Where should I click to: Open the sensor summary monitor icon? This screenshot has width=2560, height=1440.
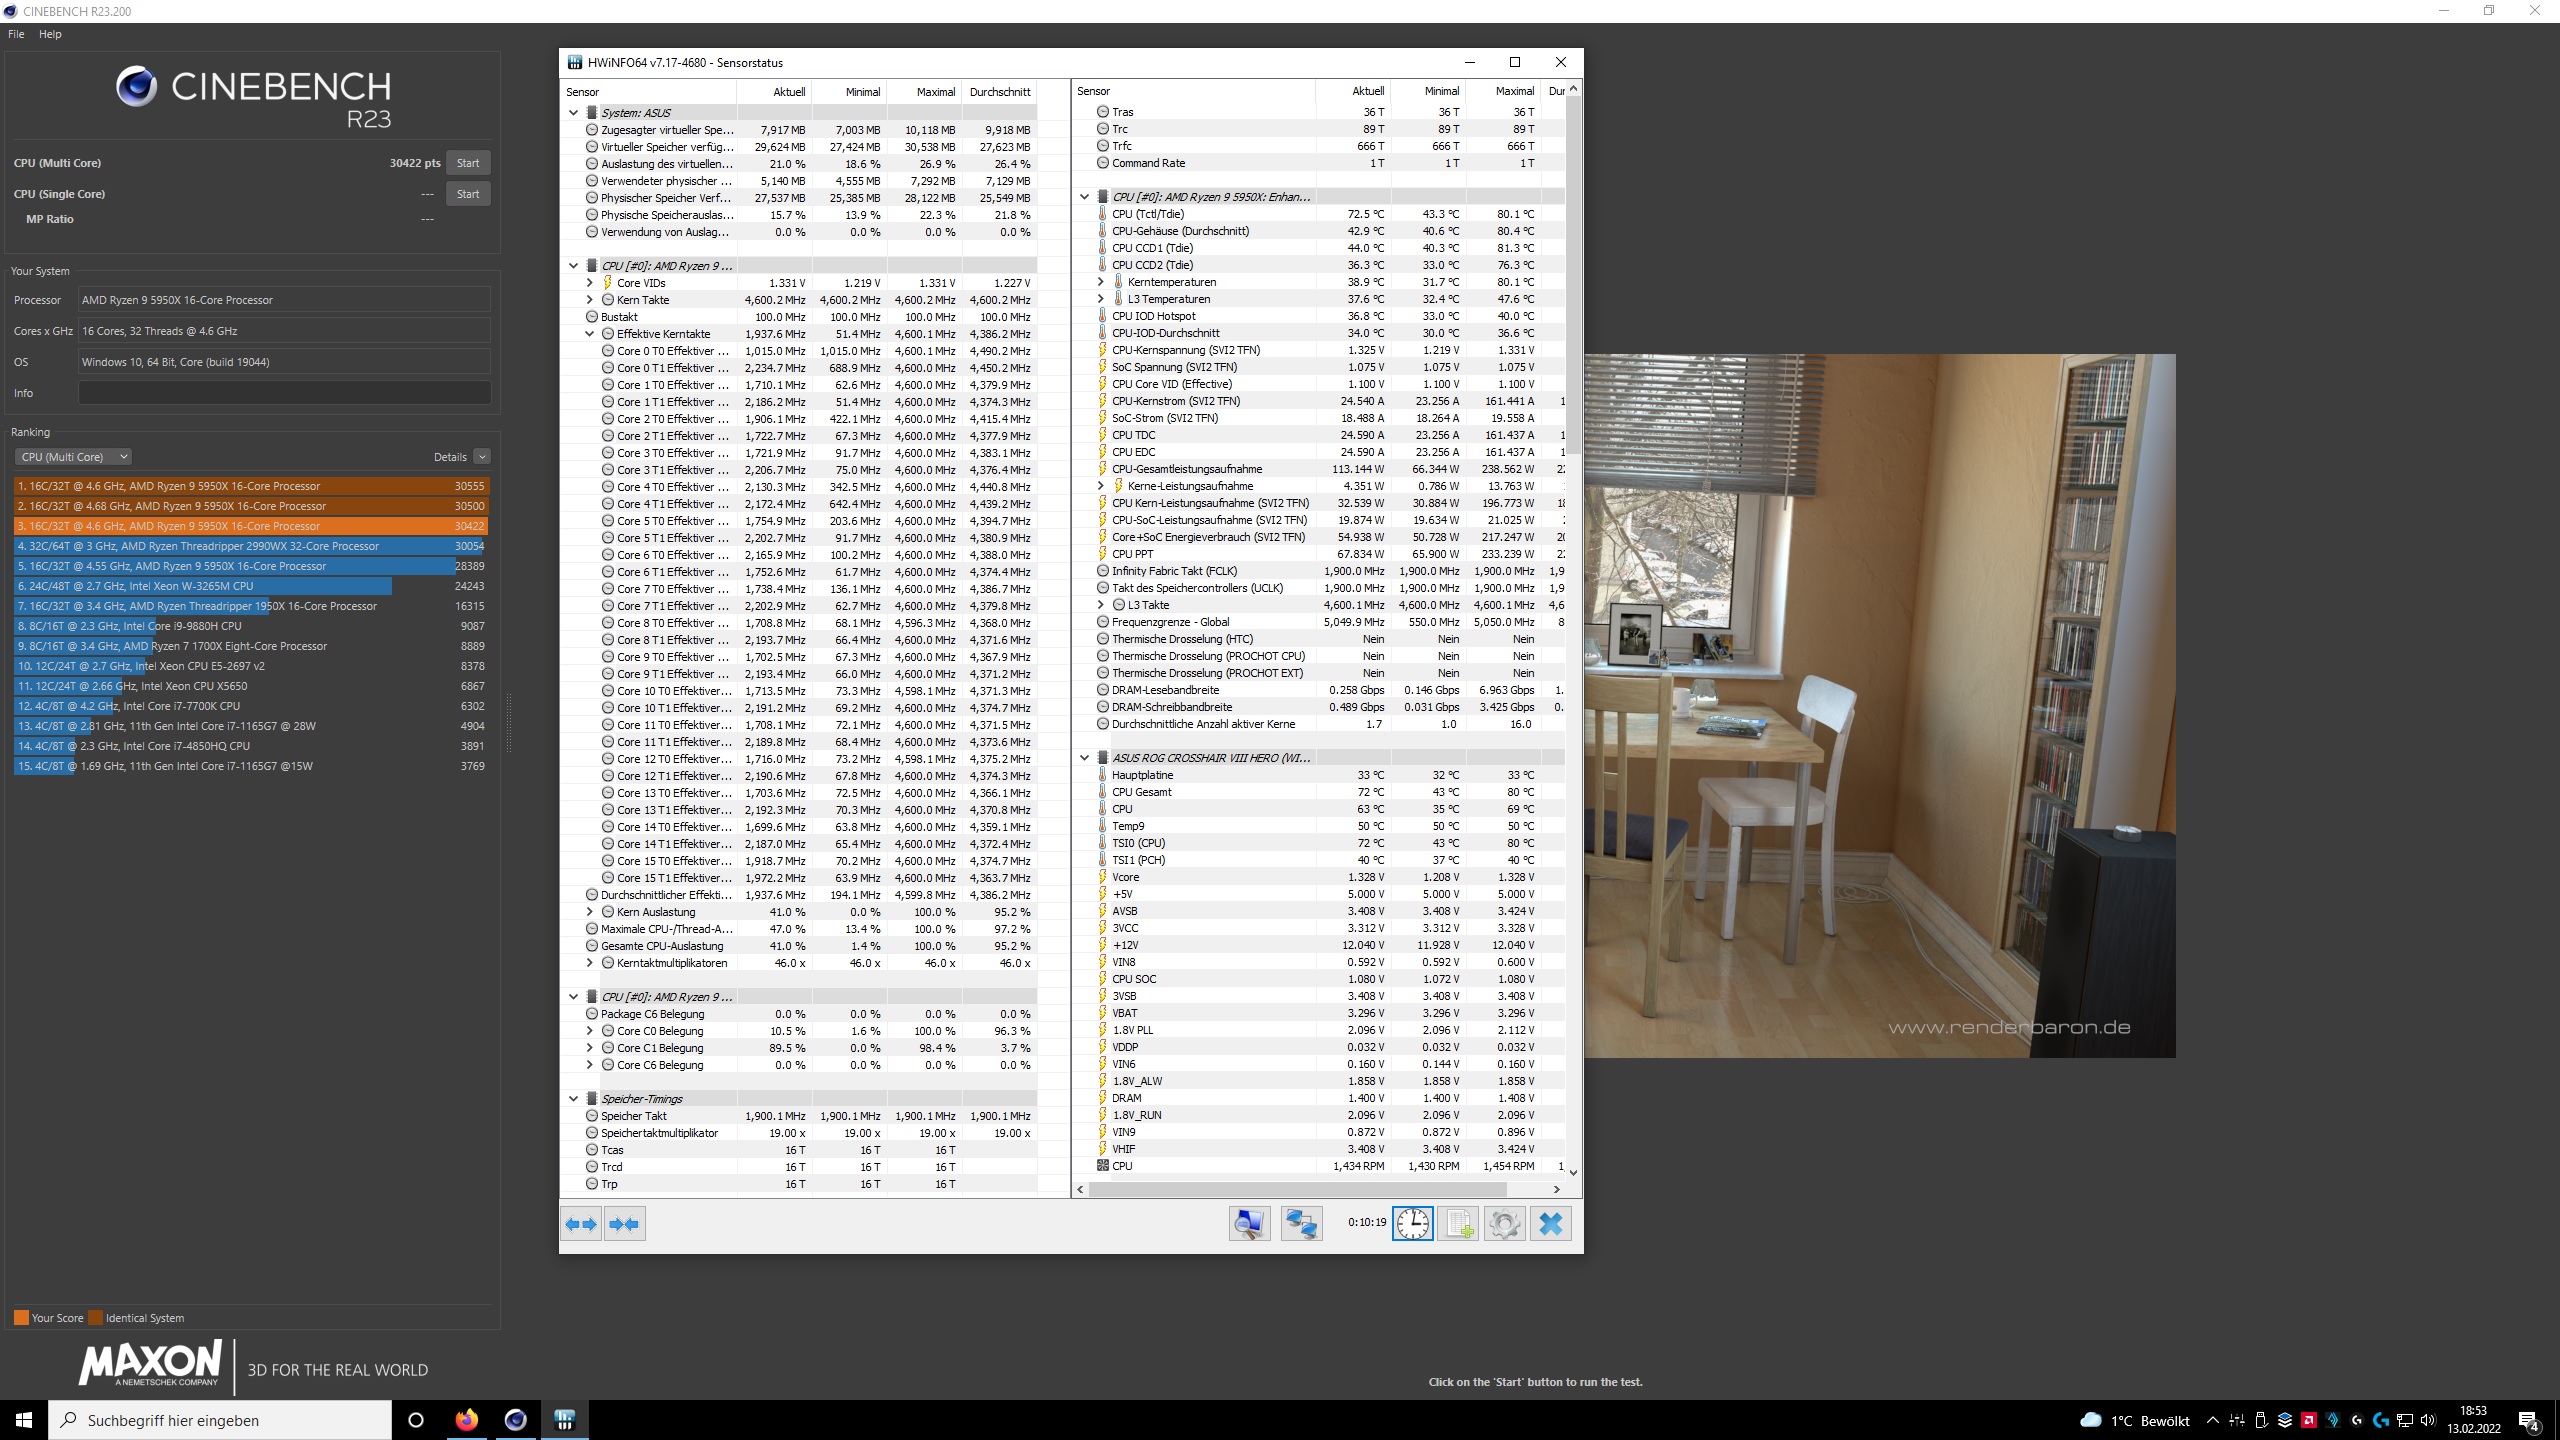click(x=1249, y=1223)
